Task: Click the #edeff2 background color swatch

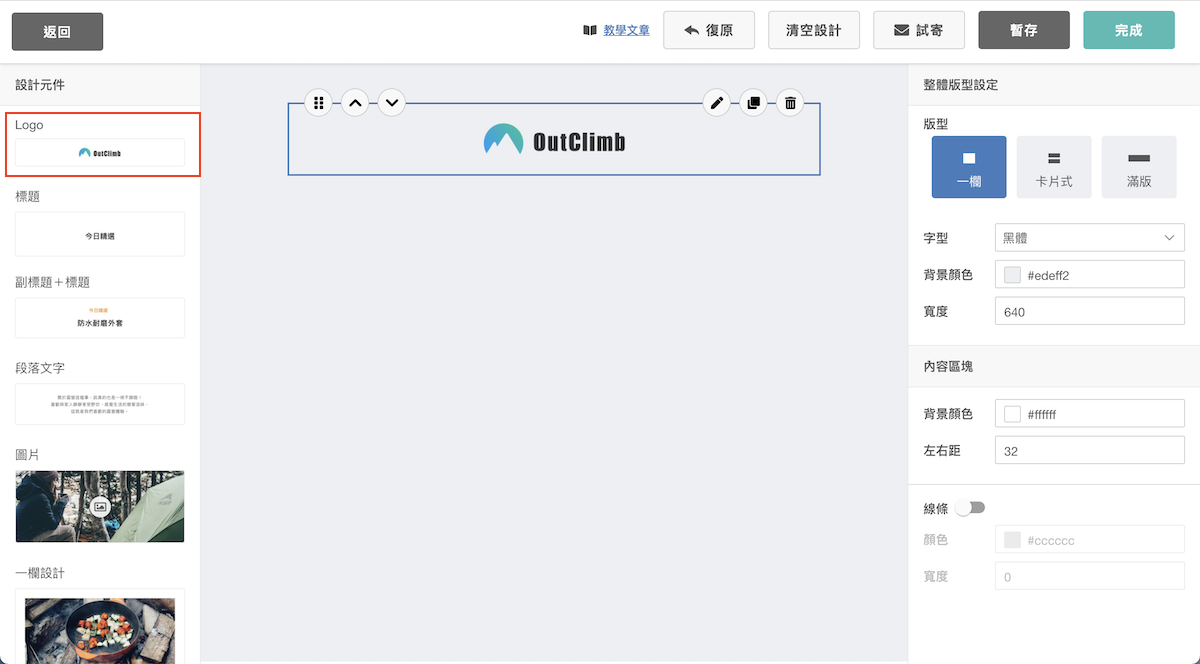Action: pyautogui.click(x=1012, y=275)
